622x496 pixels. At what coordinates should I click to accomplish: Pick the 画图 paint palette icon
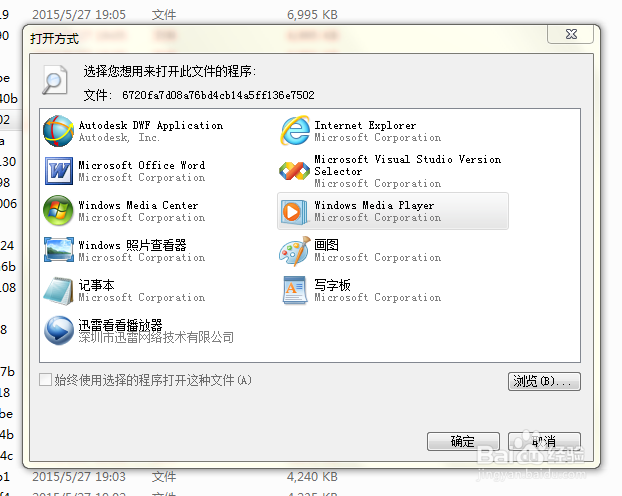294,251
